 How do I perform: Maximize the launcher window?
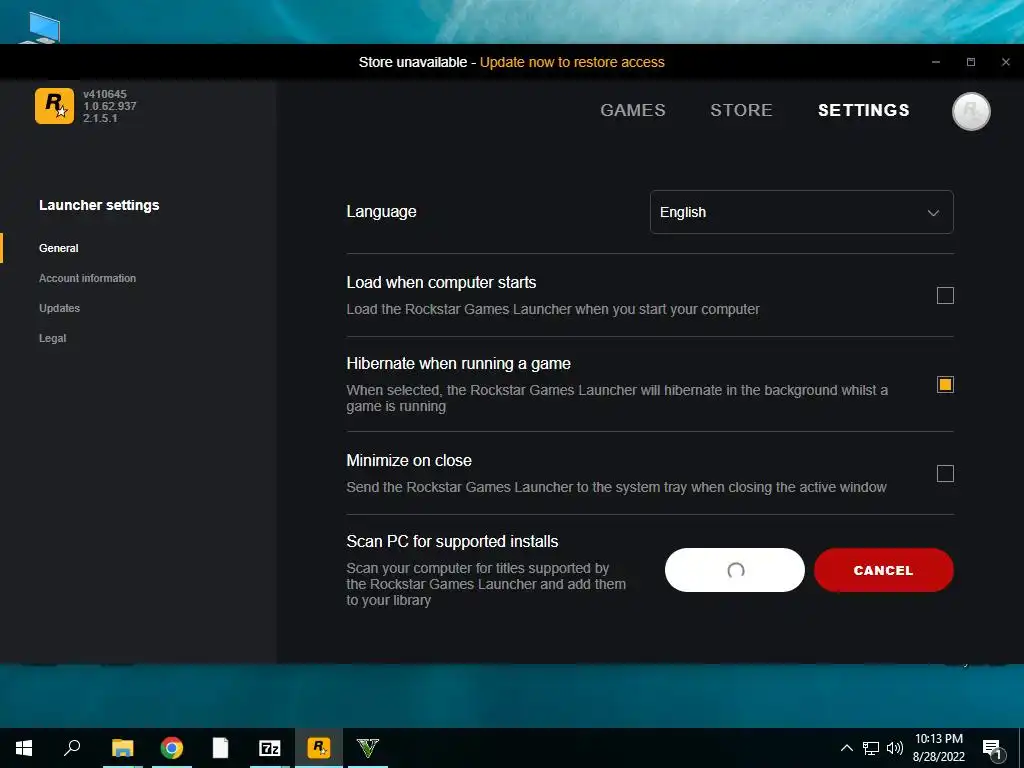971,62
